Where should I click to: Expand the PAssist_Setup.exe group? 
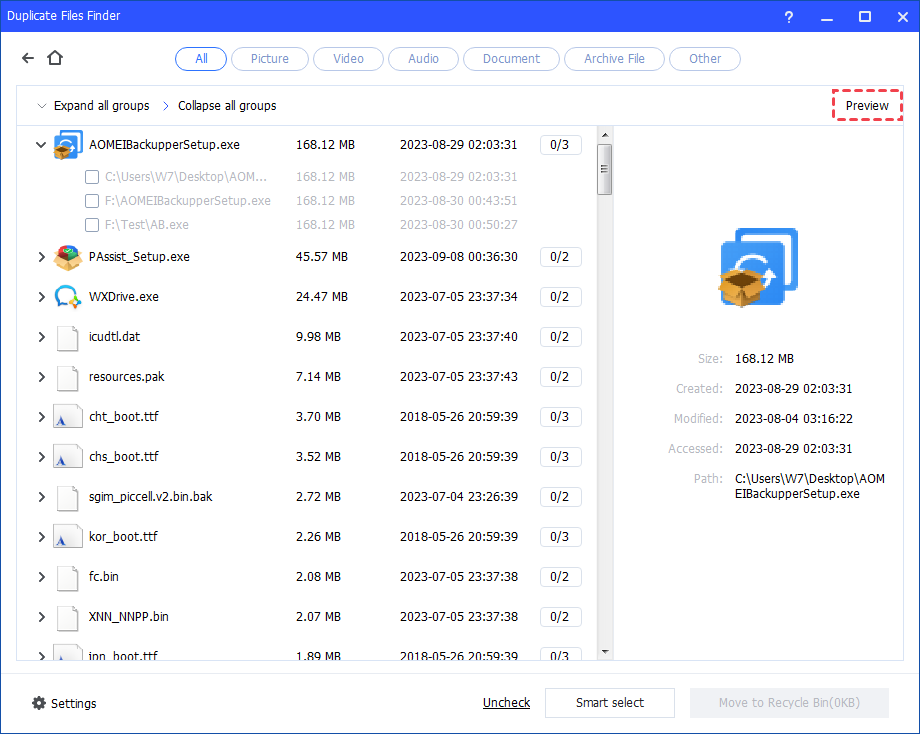tap(41, 257)
